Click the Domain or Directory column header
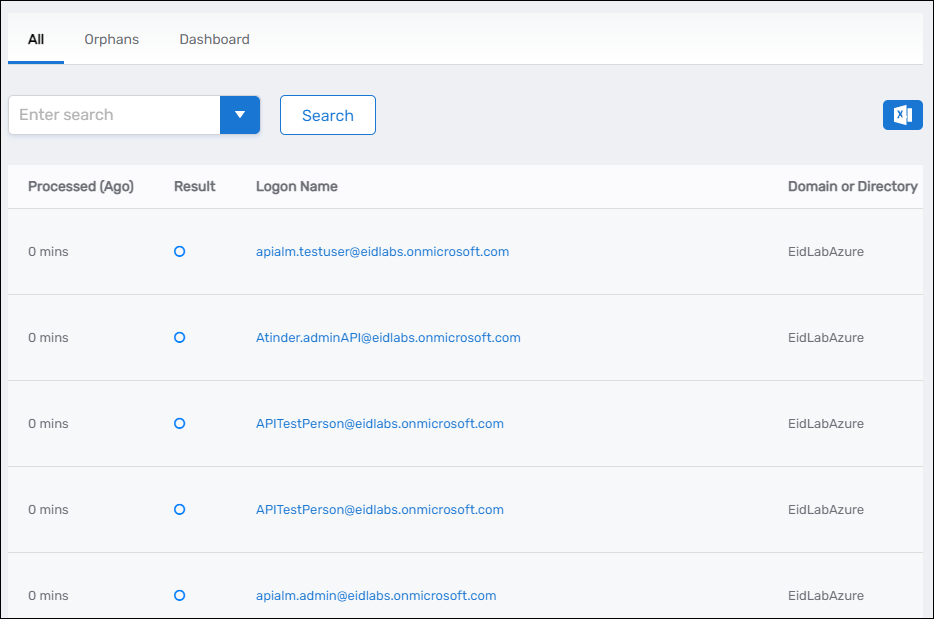Viewport: 934px width, 619px height. tap(852, 187)
